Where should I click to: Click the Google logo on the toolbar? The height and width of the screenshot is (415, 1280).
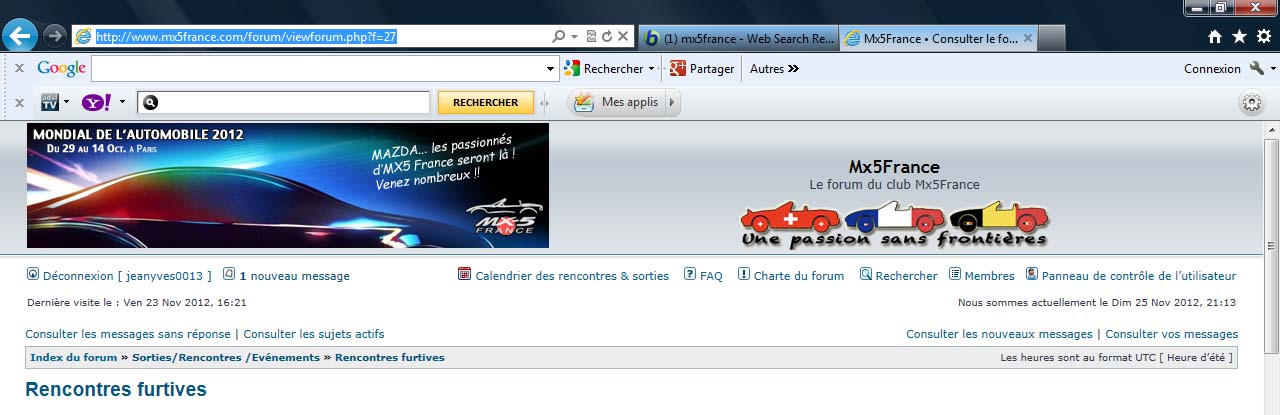click(62, 69)
